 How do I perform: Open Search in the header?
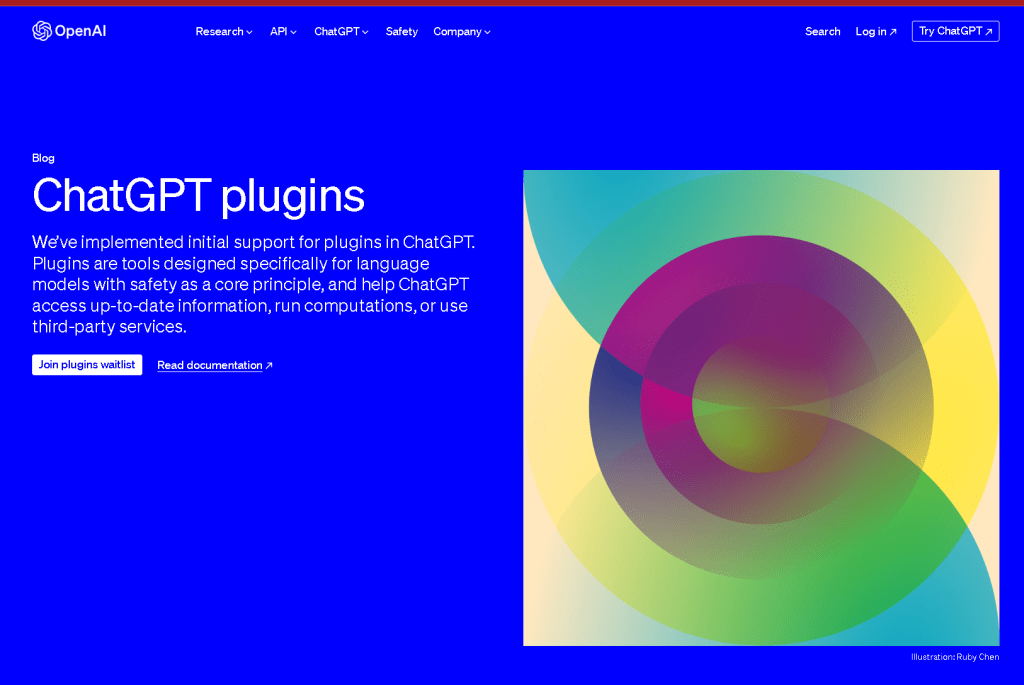[x=822, y=31]
